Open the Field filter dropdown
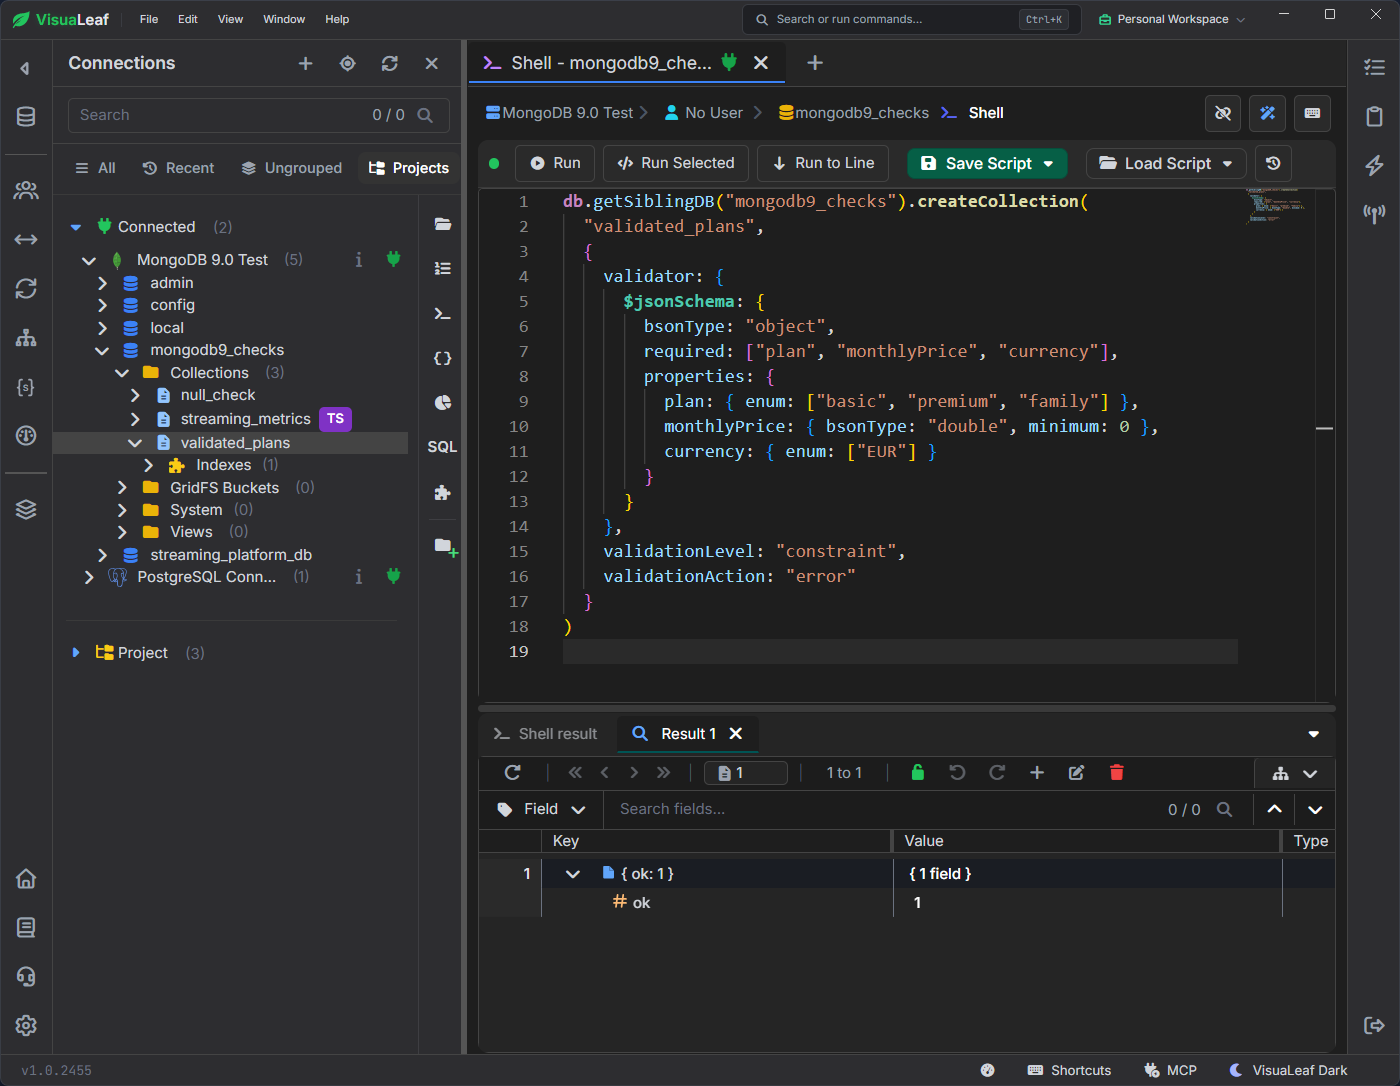 coord(541,809)
